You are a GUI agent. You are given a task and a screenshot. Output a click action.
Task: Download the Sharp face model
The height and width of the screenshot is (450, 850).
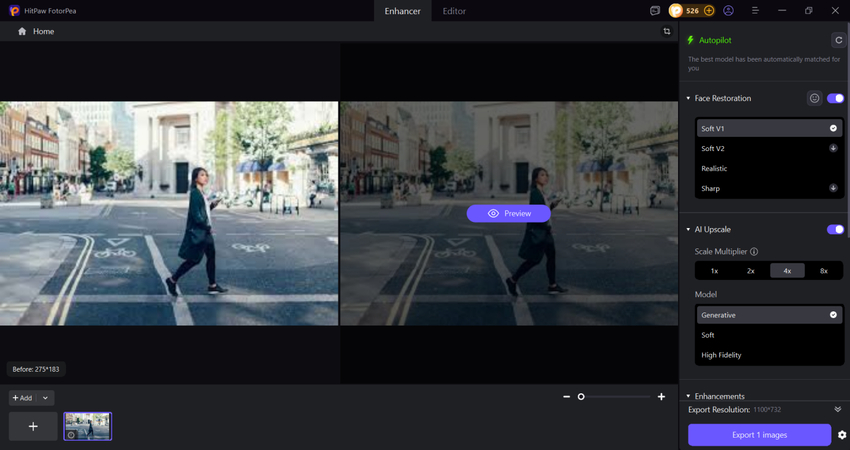tap(833, 188)
